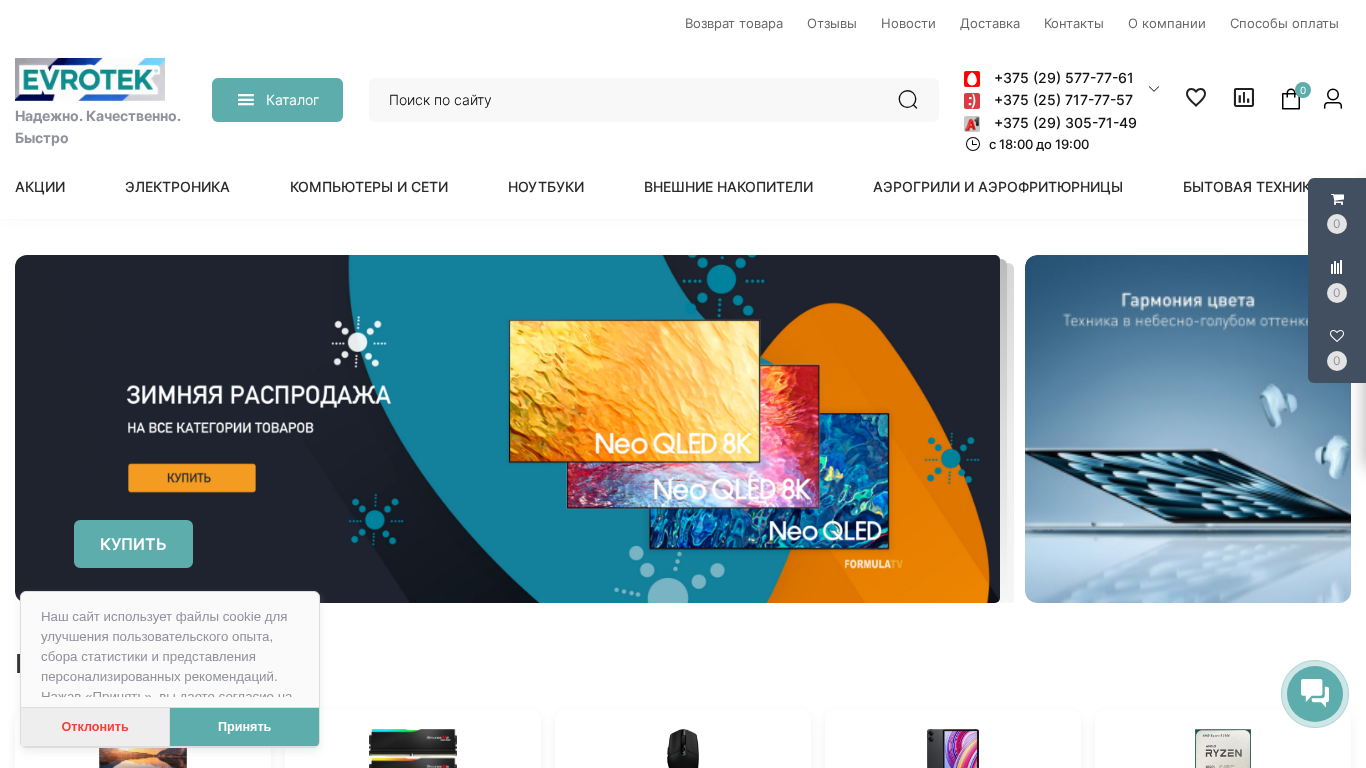Open the Гармония цвета side banner
The image size is (1366, 768).
click(1188, 429)
